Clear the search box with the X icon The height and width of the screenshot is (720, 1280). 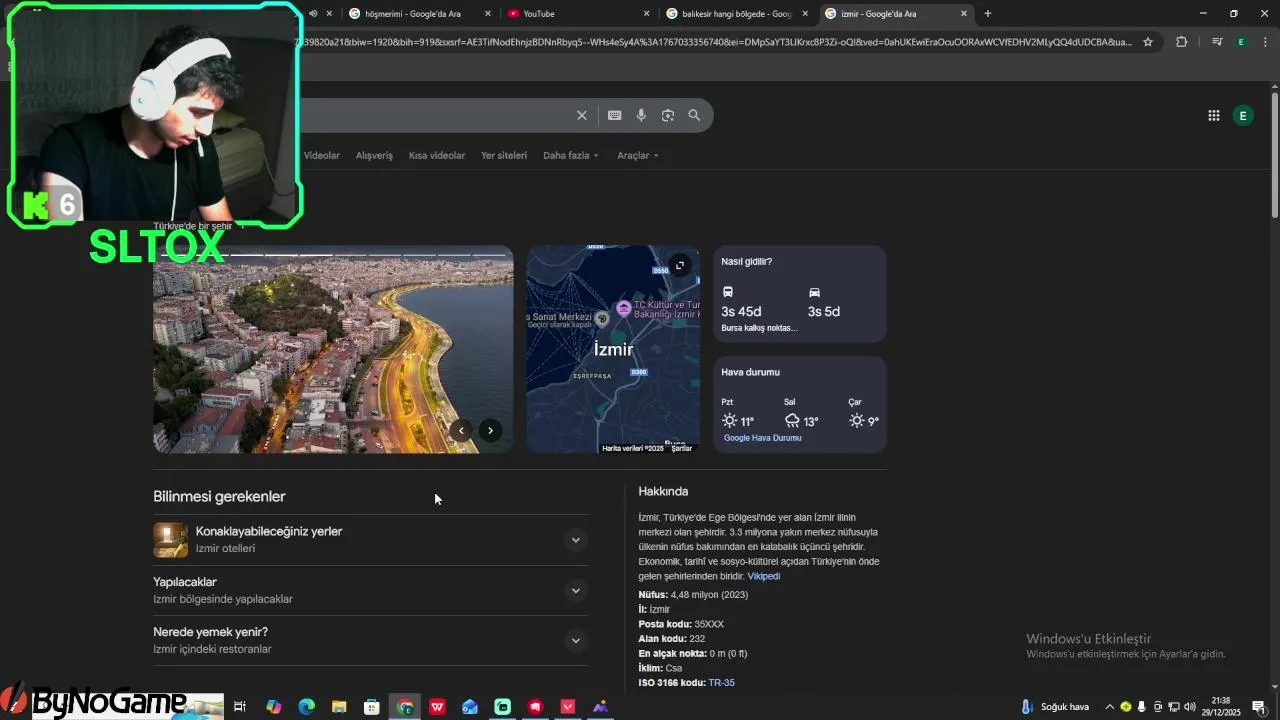[x=581, y=115]
